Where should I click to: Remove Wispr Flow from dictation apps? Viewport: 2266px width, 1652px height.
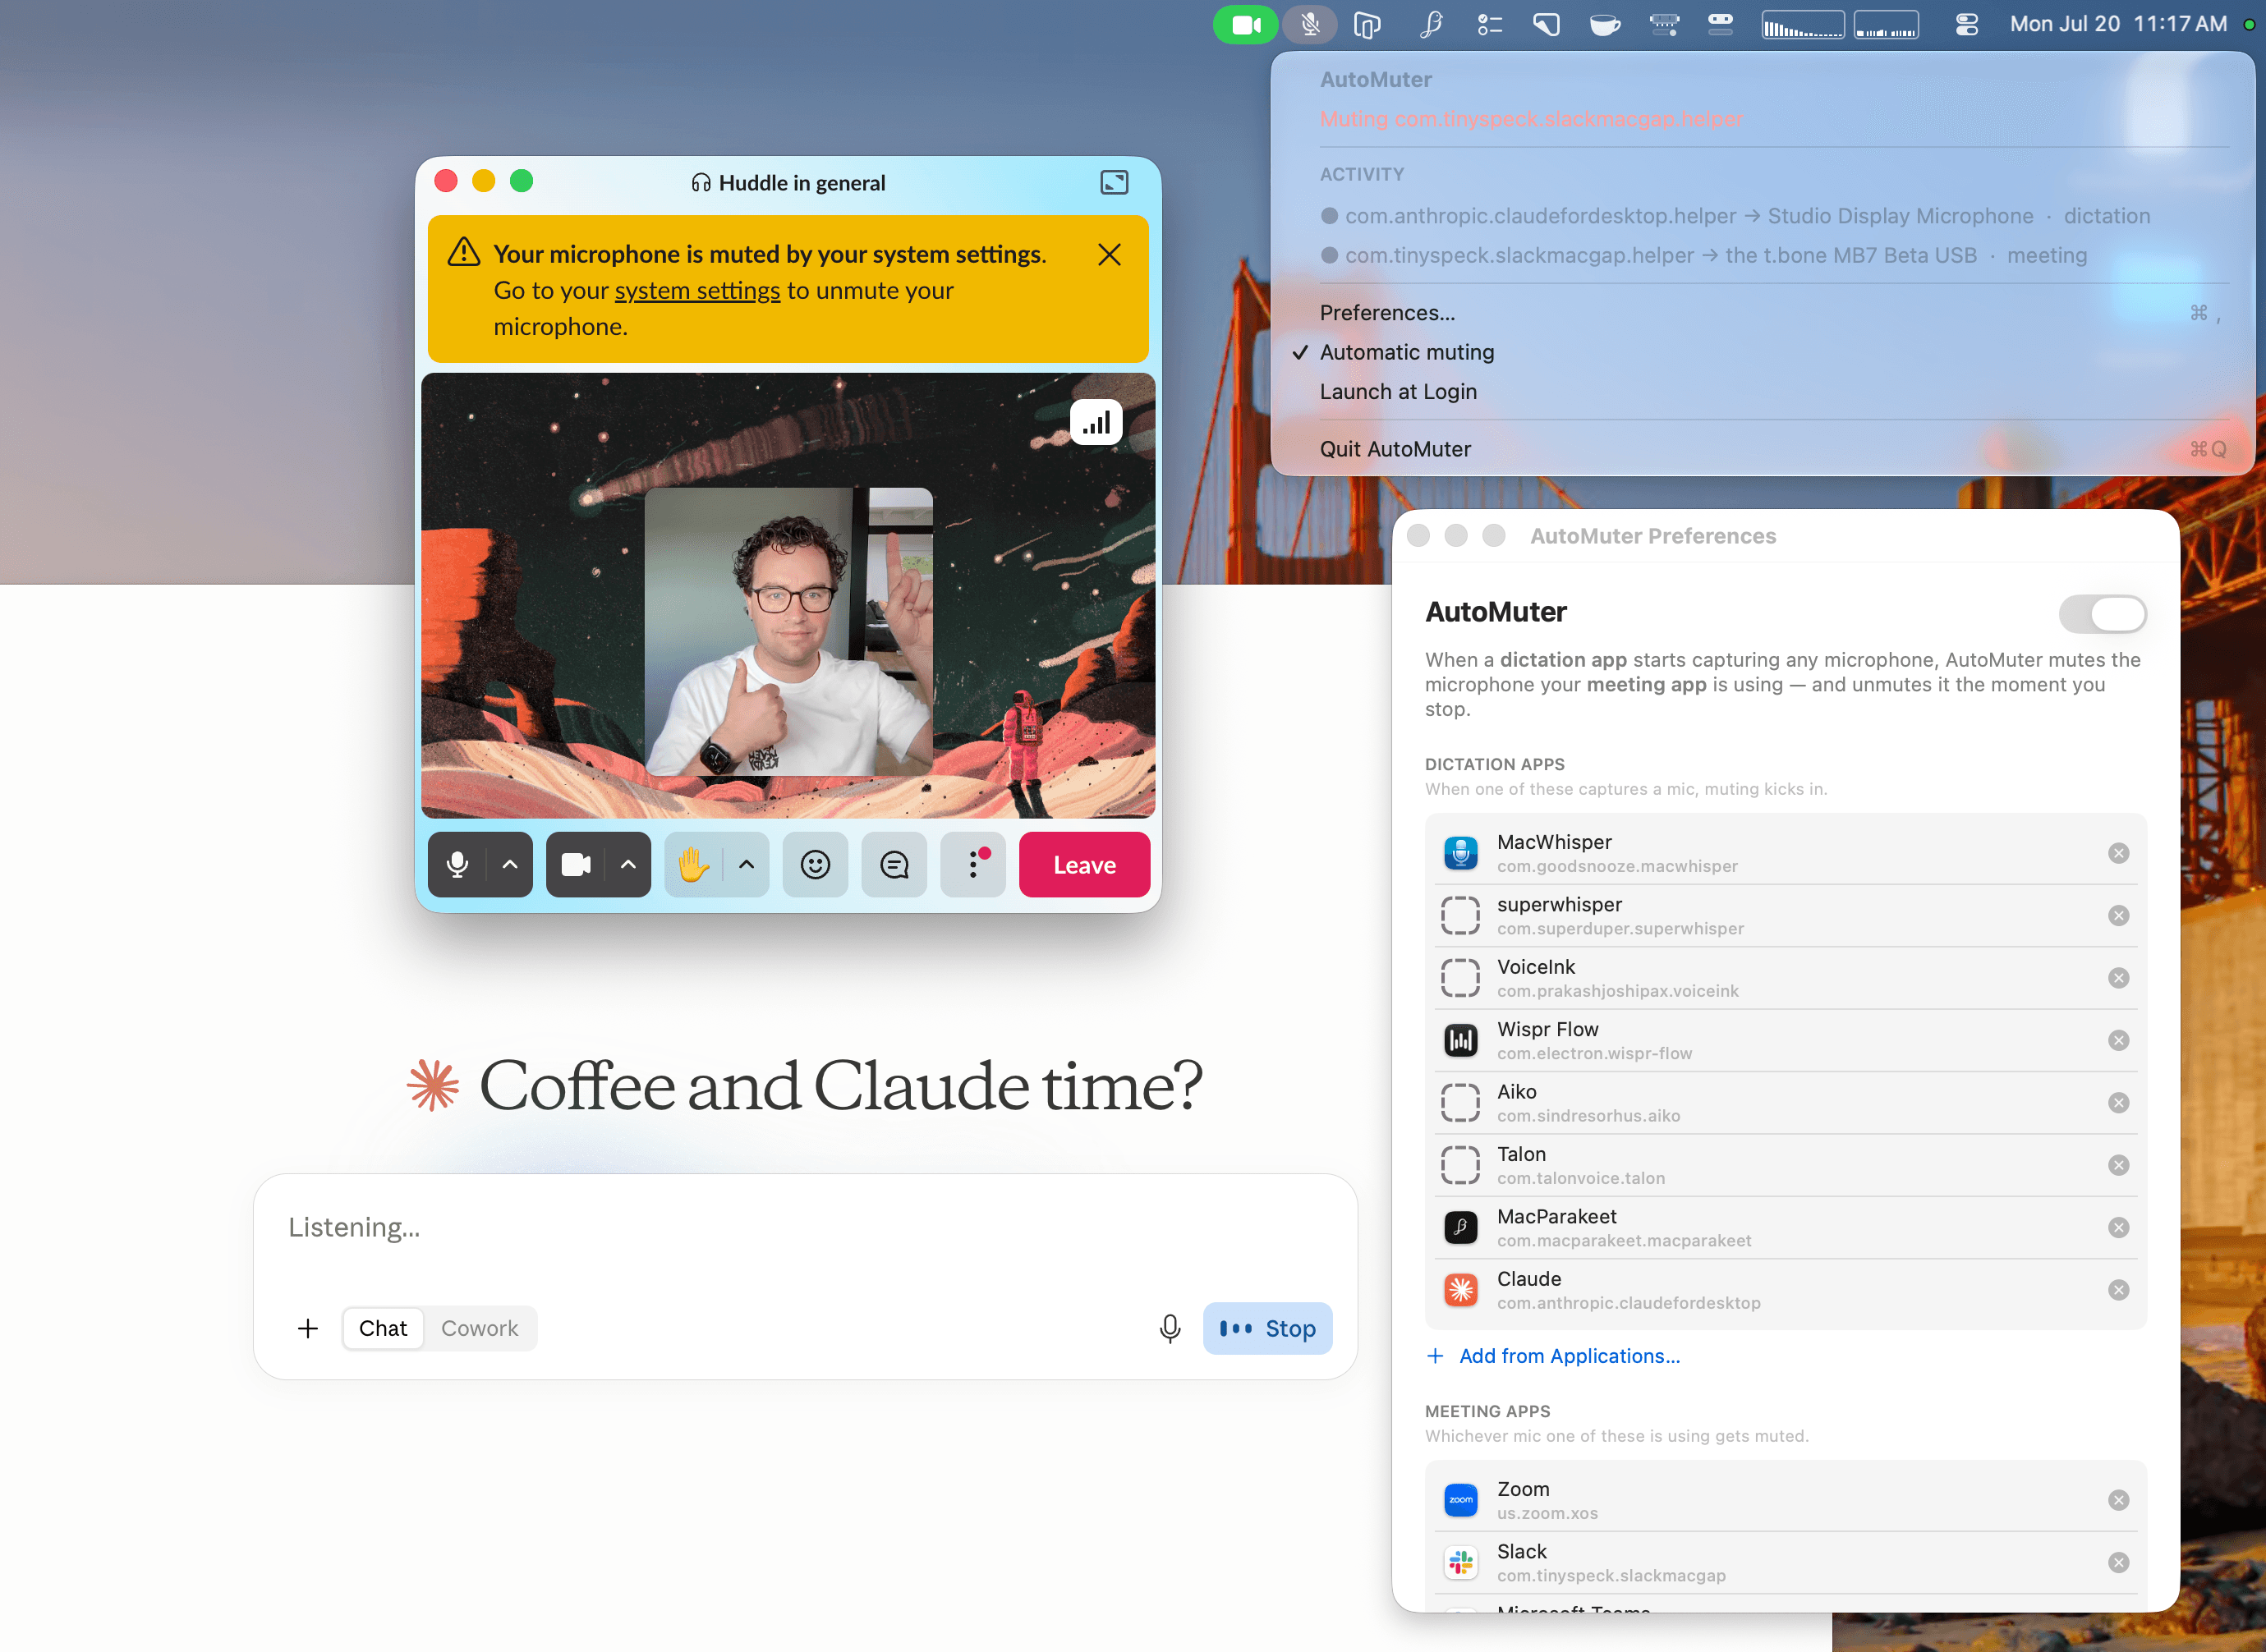coord(2118,1040)
